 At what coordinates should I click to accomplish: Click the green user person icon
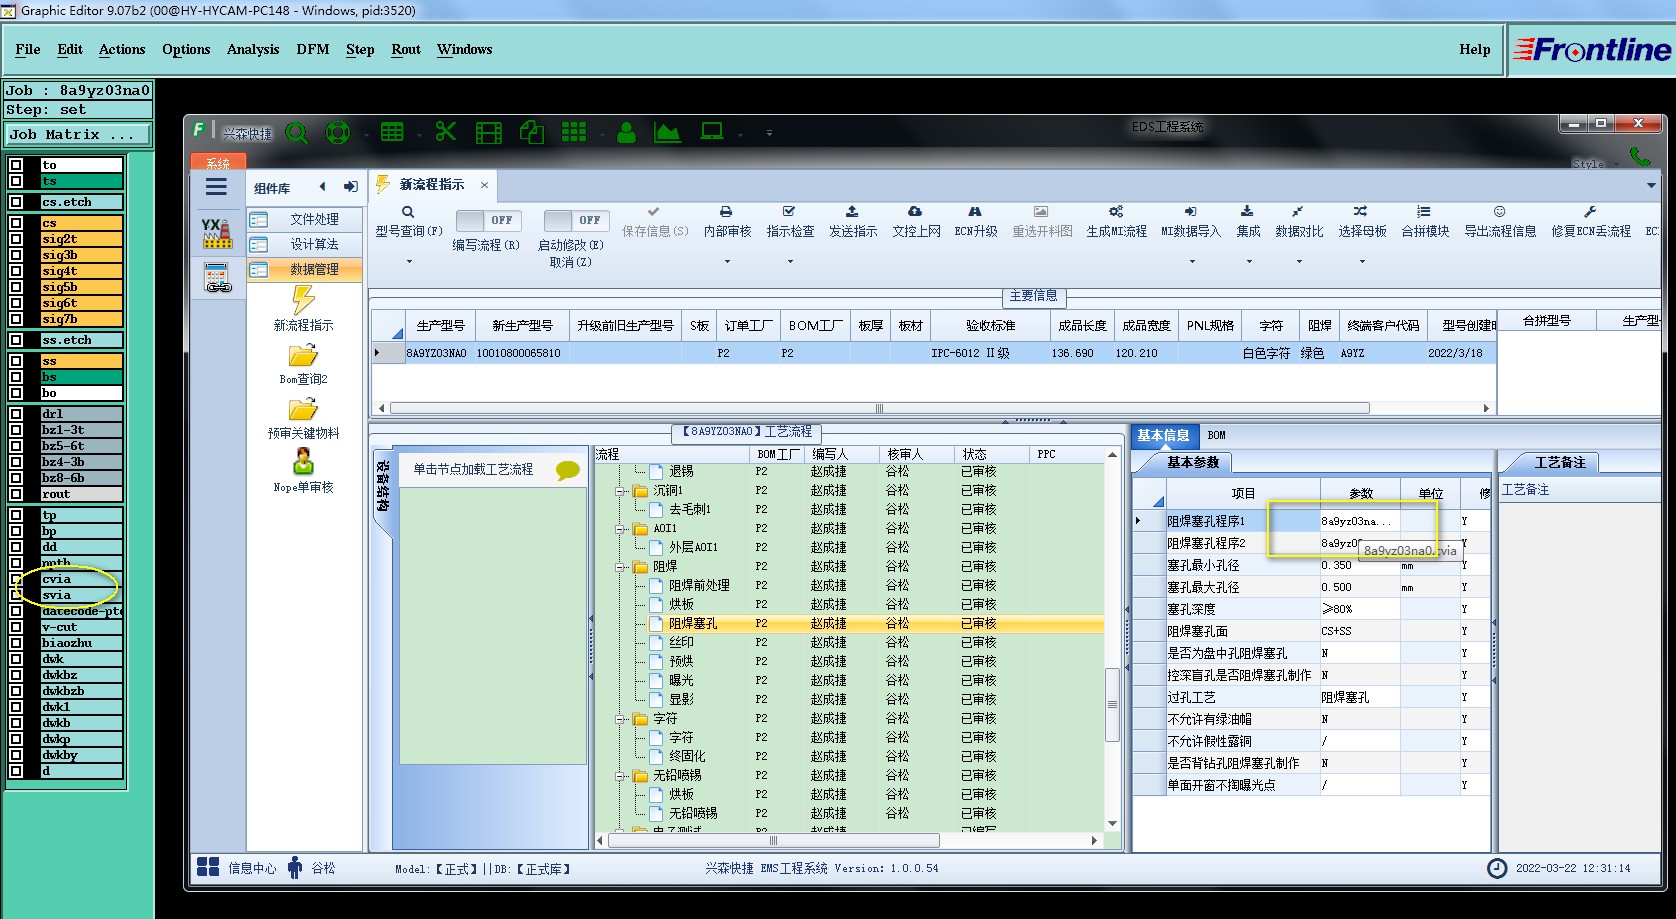(627, 132)
